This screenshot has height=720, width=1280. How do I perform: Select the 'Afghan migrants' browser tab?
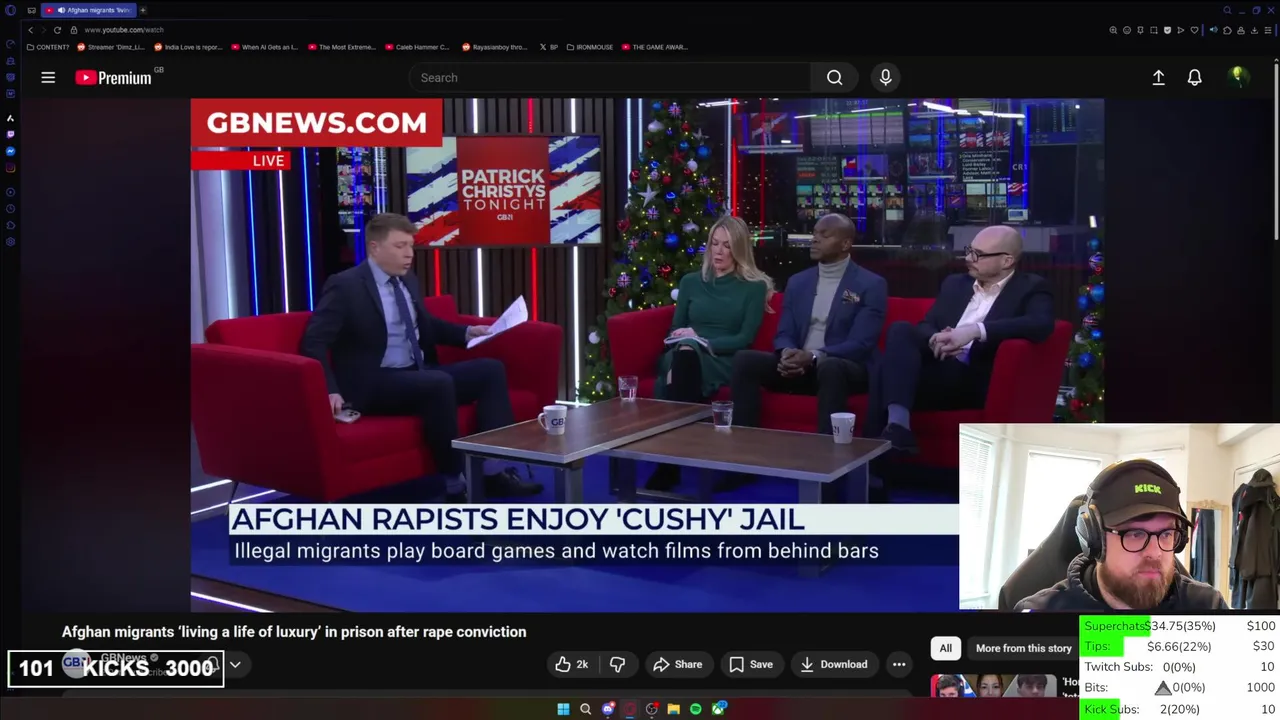(88, 10)
